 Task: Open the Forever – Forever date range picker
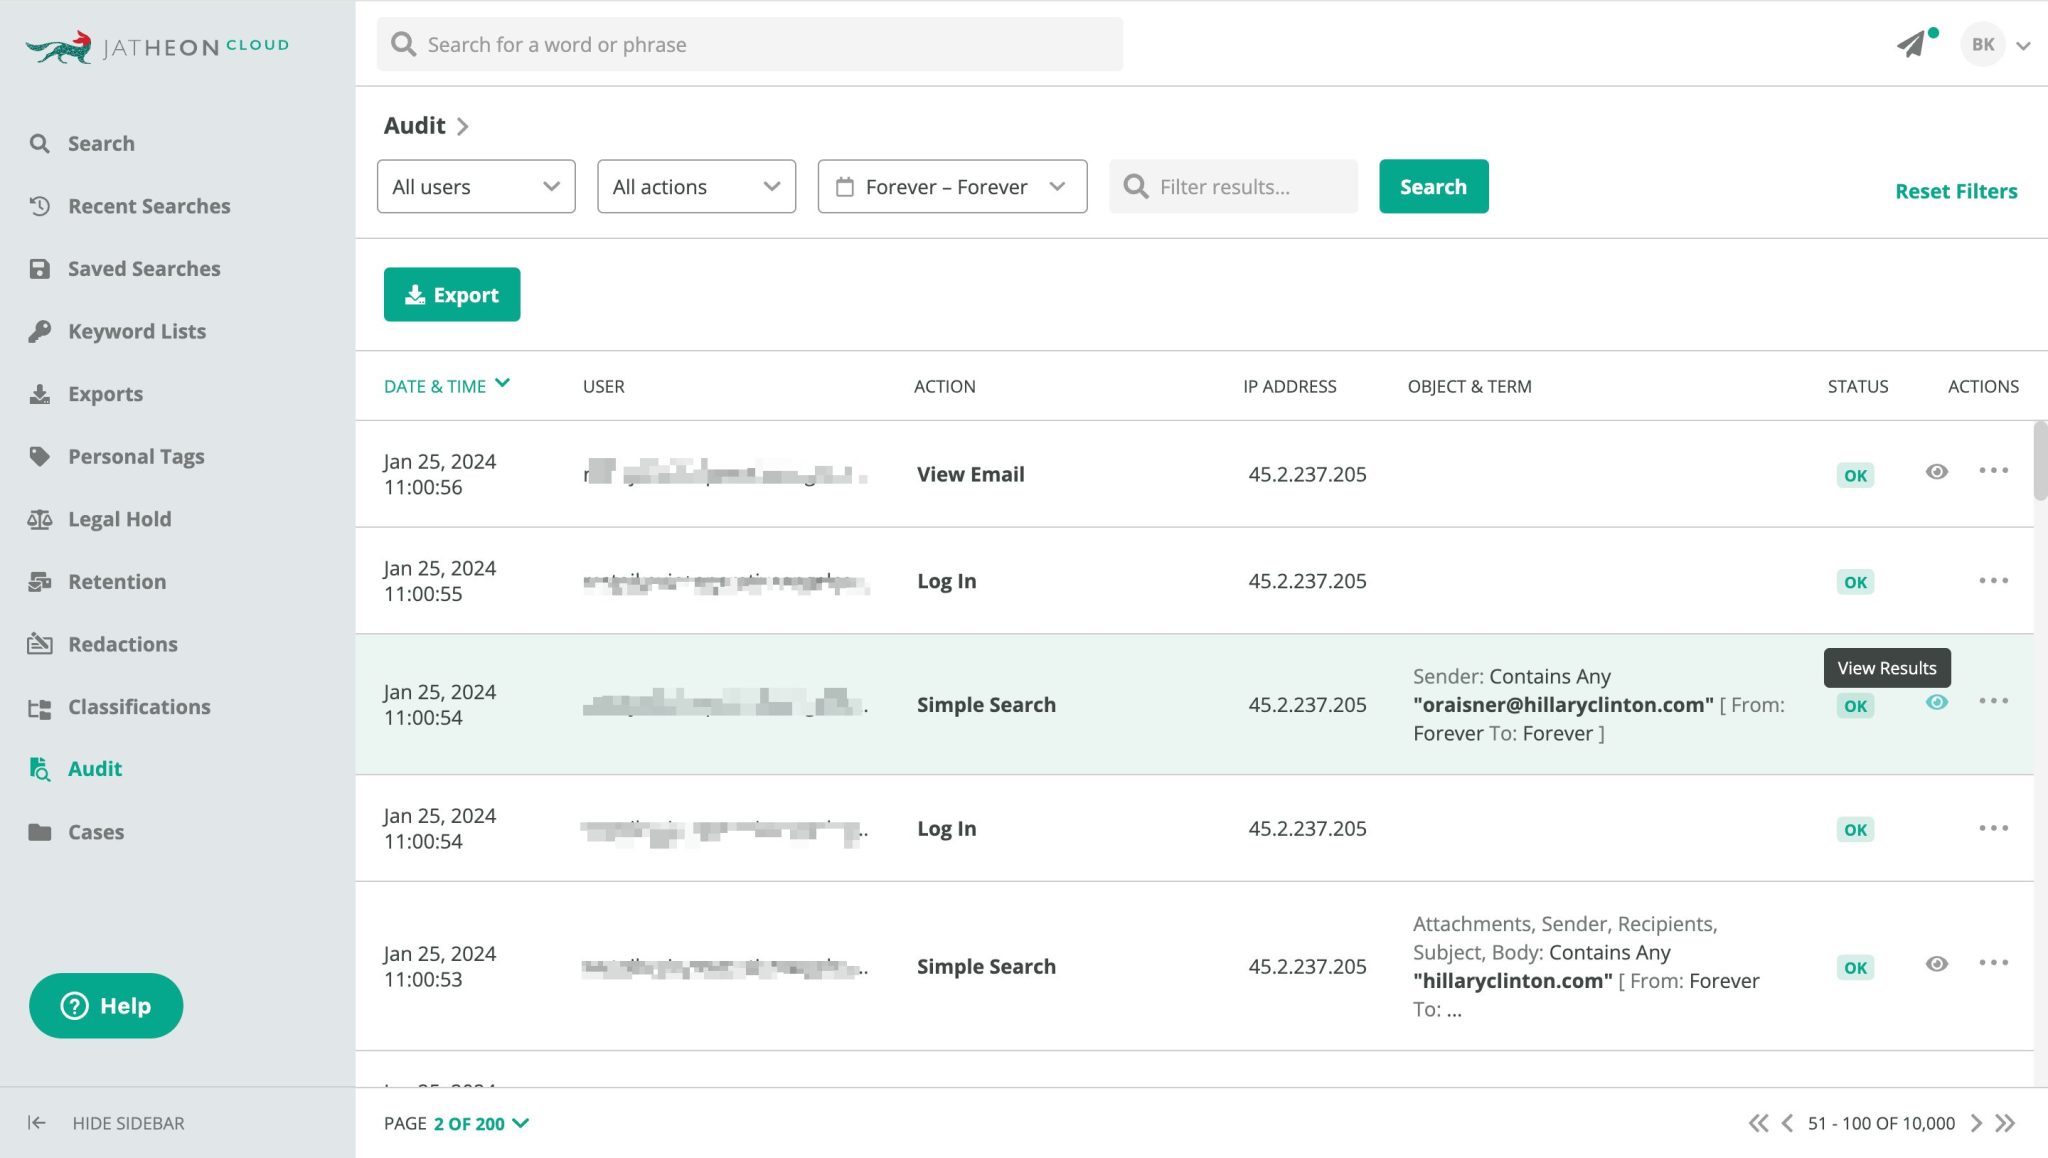952,187
